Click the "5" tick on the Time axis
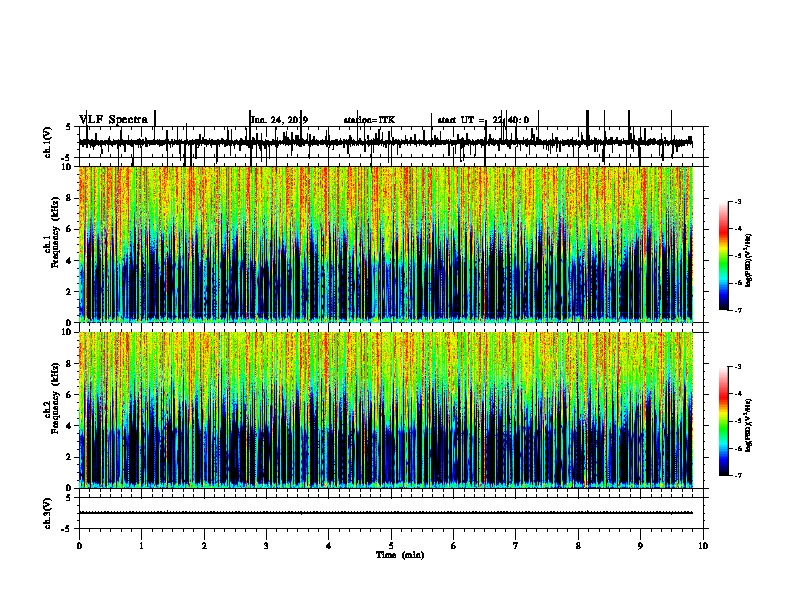 pos(391,546)
